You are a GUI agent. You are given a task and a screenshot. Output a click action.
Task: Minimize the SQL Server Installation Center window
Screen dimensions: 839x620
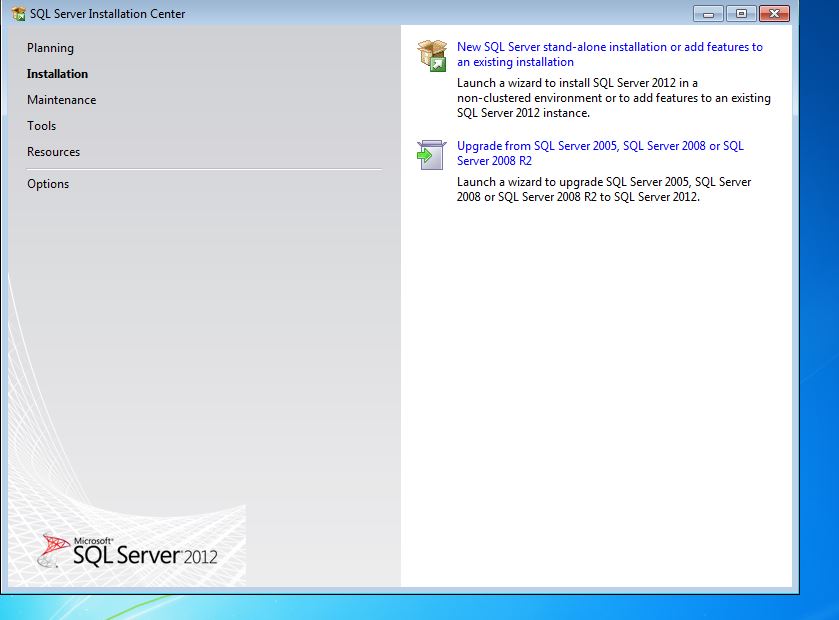pyautogui.click(x=708, y=14)
